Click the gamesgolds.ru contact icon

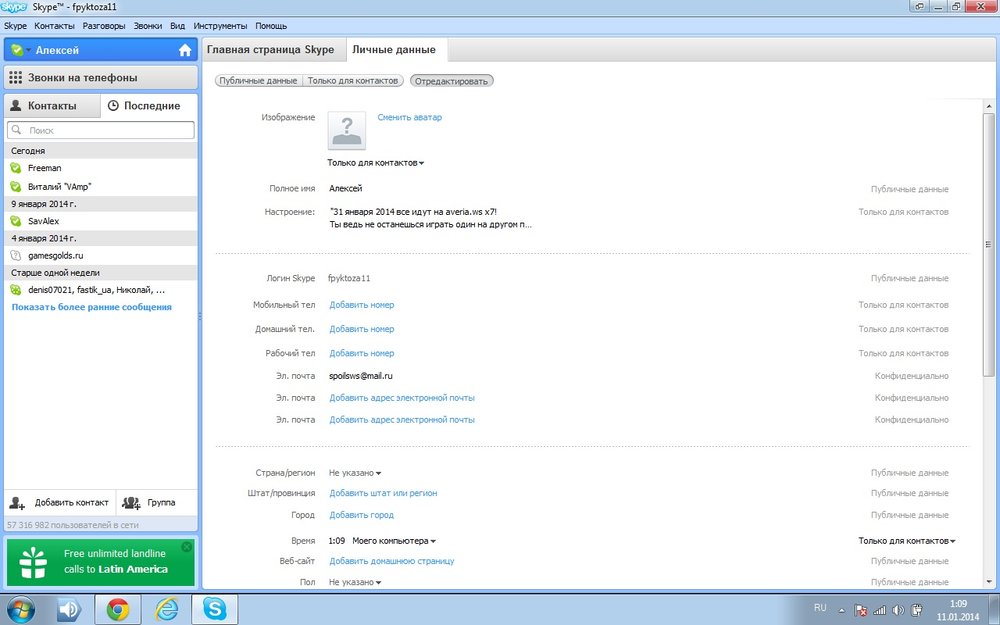pos(16,255)
